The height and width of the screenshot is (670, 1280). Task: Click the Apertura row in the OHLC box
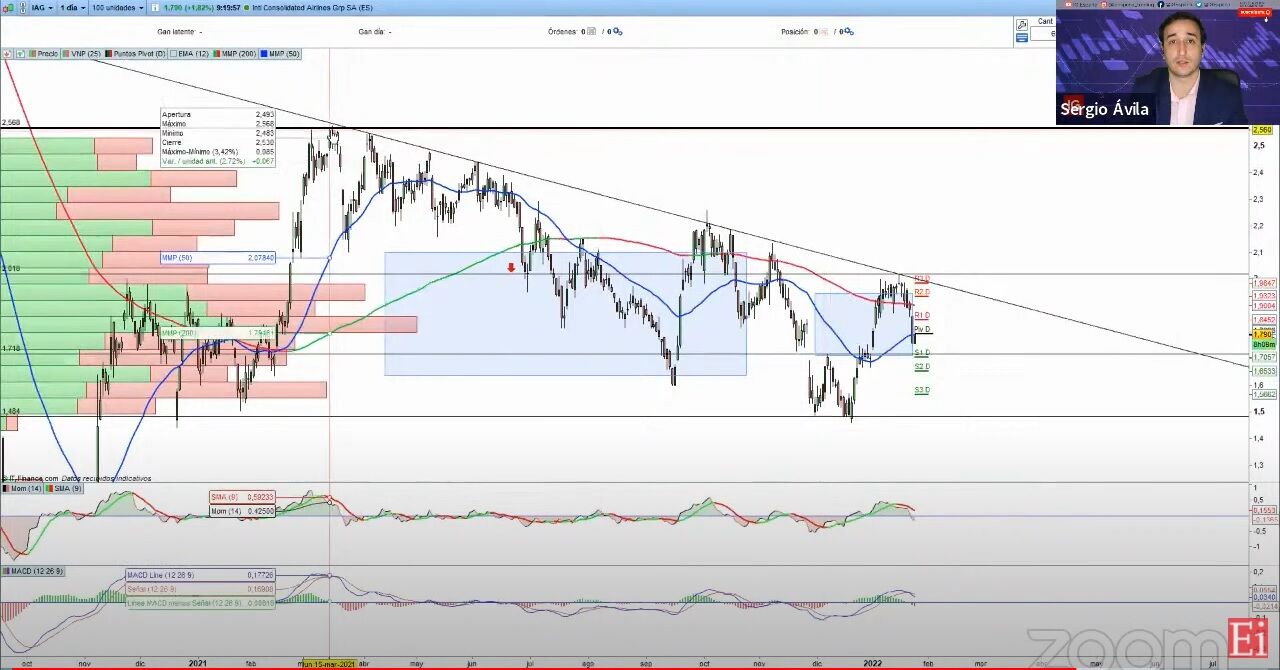218,114
